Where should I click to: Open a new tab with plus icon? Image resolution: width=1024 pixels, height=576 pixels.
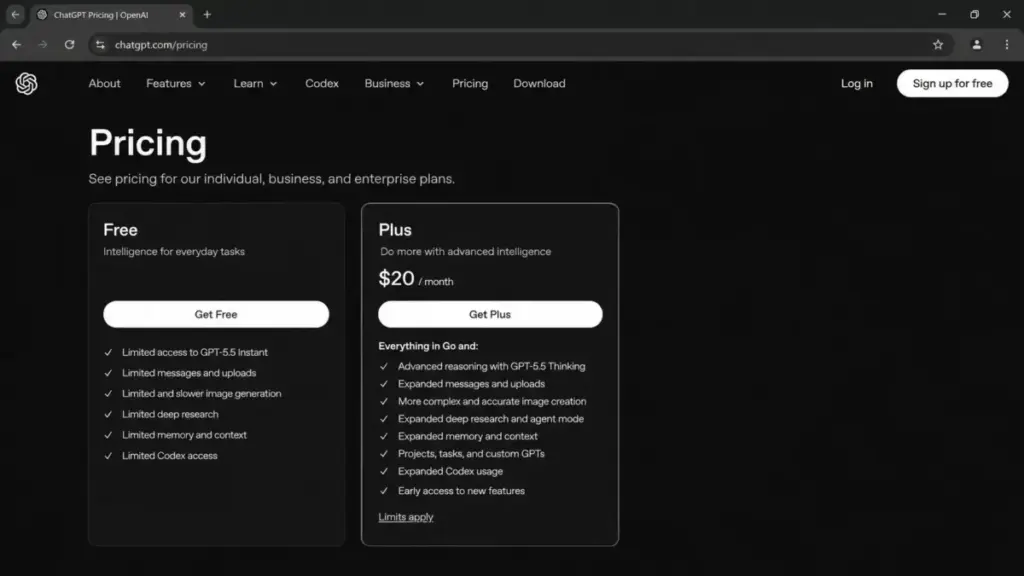(207, 14)
